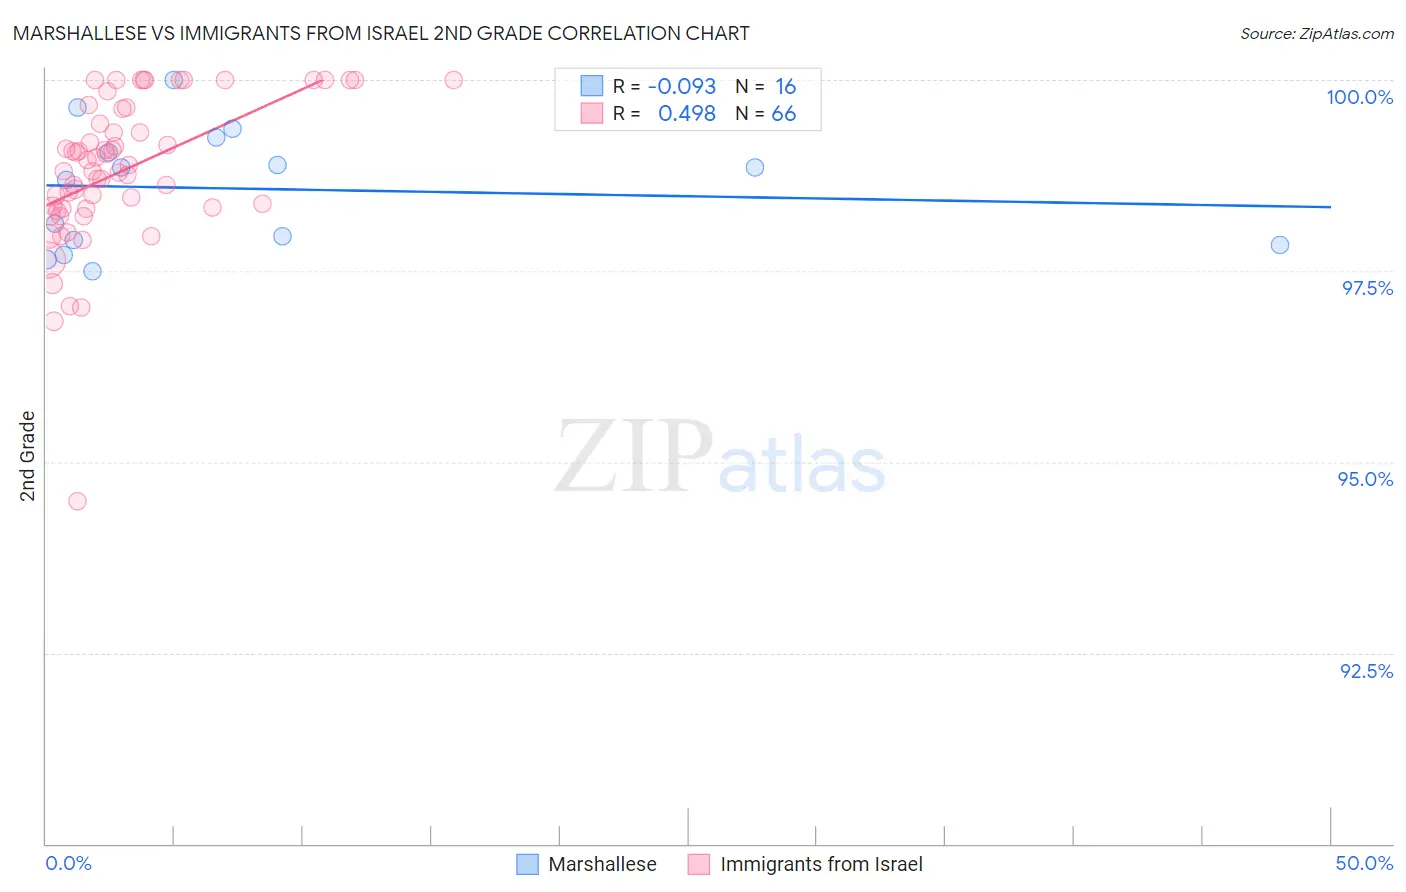The height and width of the screenshot is (892, 1406).
Task: Click the blue regression trend line
Action: [x=688, y=196]
